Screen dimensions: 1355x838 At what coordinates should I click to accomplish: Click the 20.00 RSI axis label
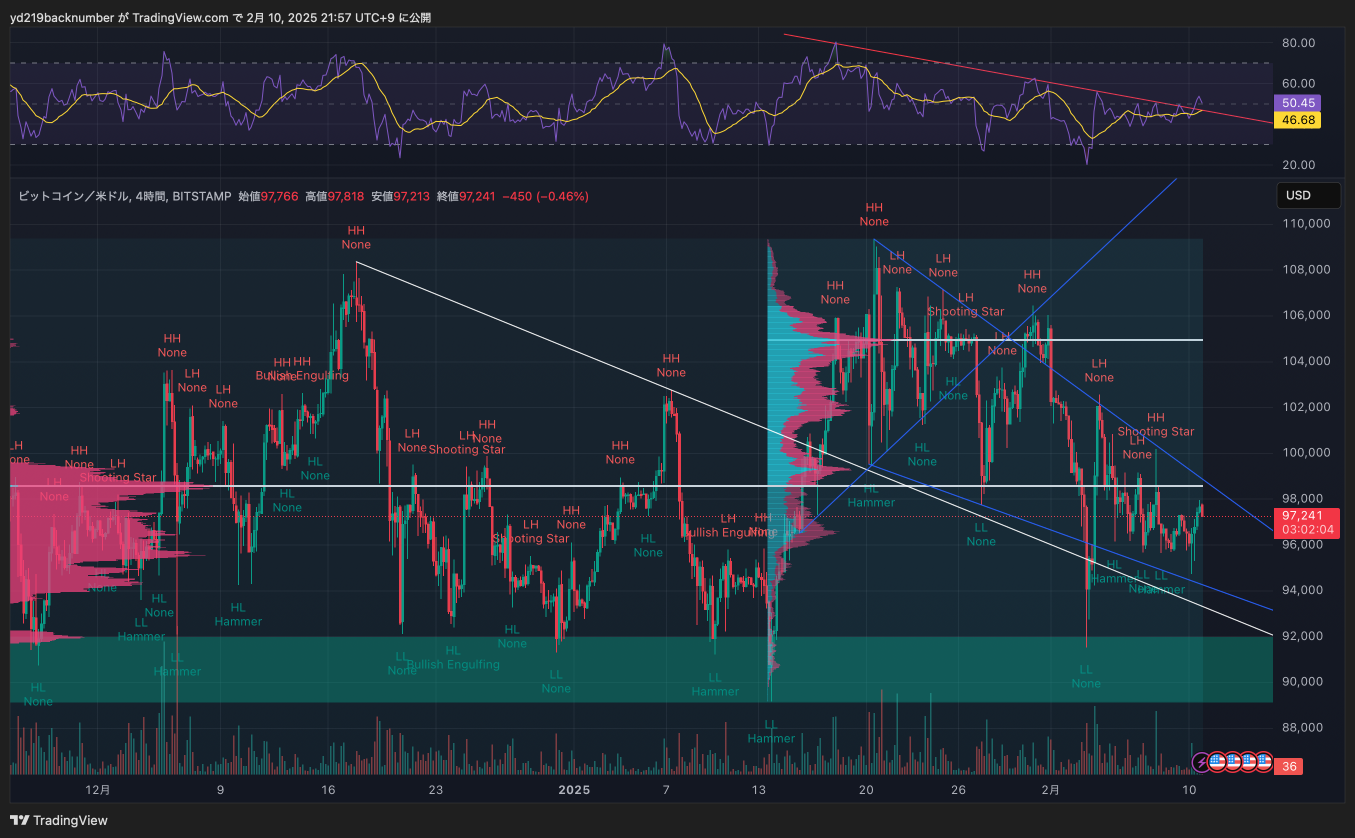click(1298, 165)
